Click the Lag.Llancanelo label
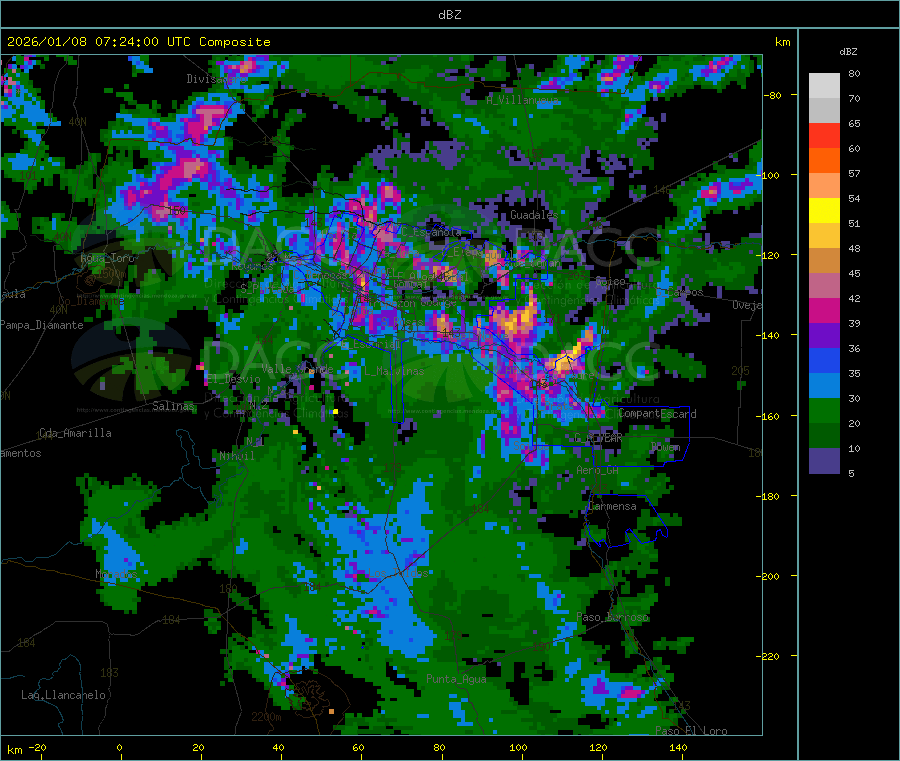 [x=64, y=696]
